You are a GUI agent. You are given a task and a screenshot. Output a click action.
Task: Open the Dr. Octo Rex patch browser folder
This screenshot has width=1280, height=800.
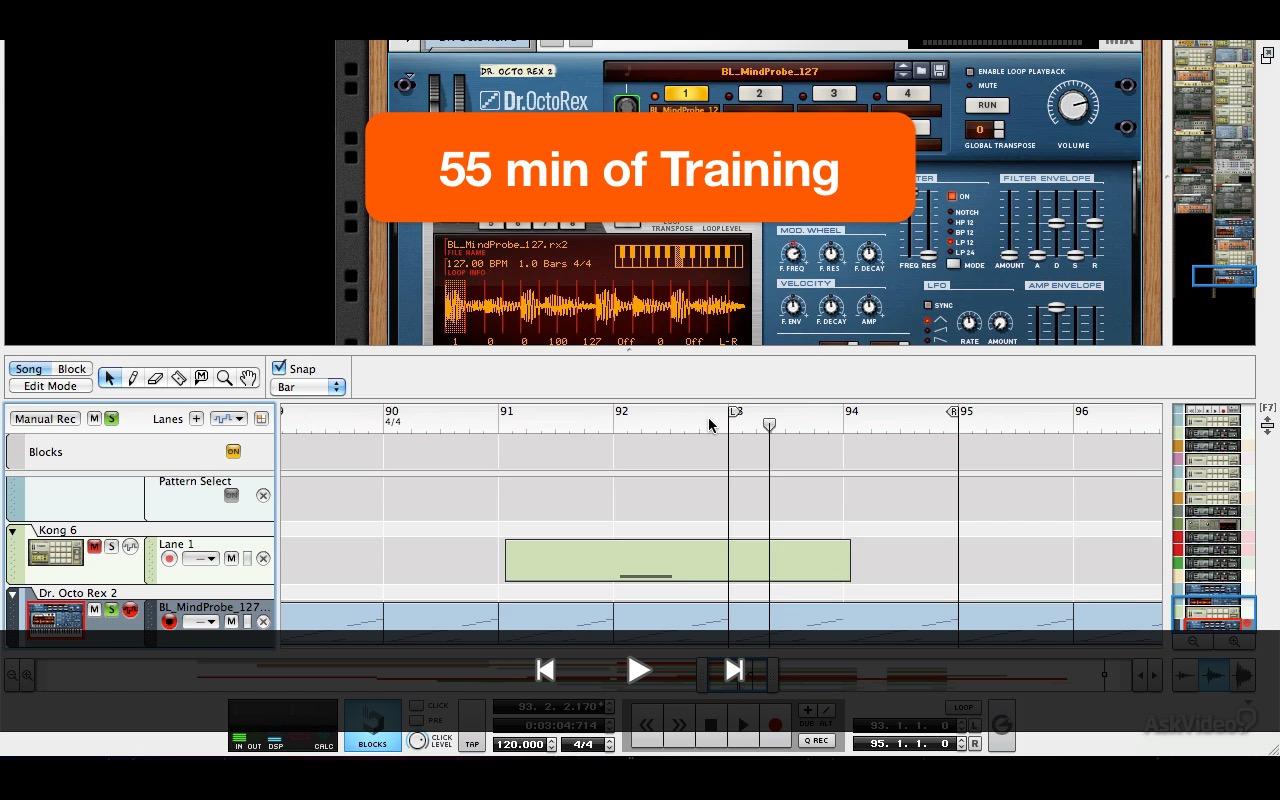[922, 71]
